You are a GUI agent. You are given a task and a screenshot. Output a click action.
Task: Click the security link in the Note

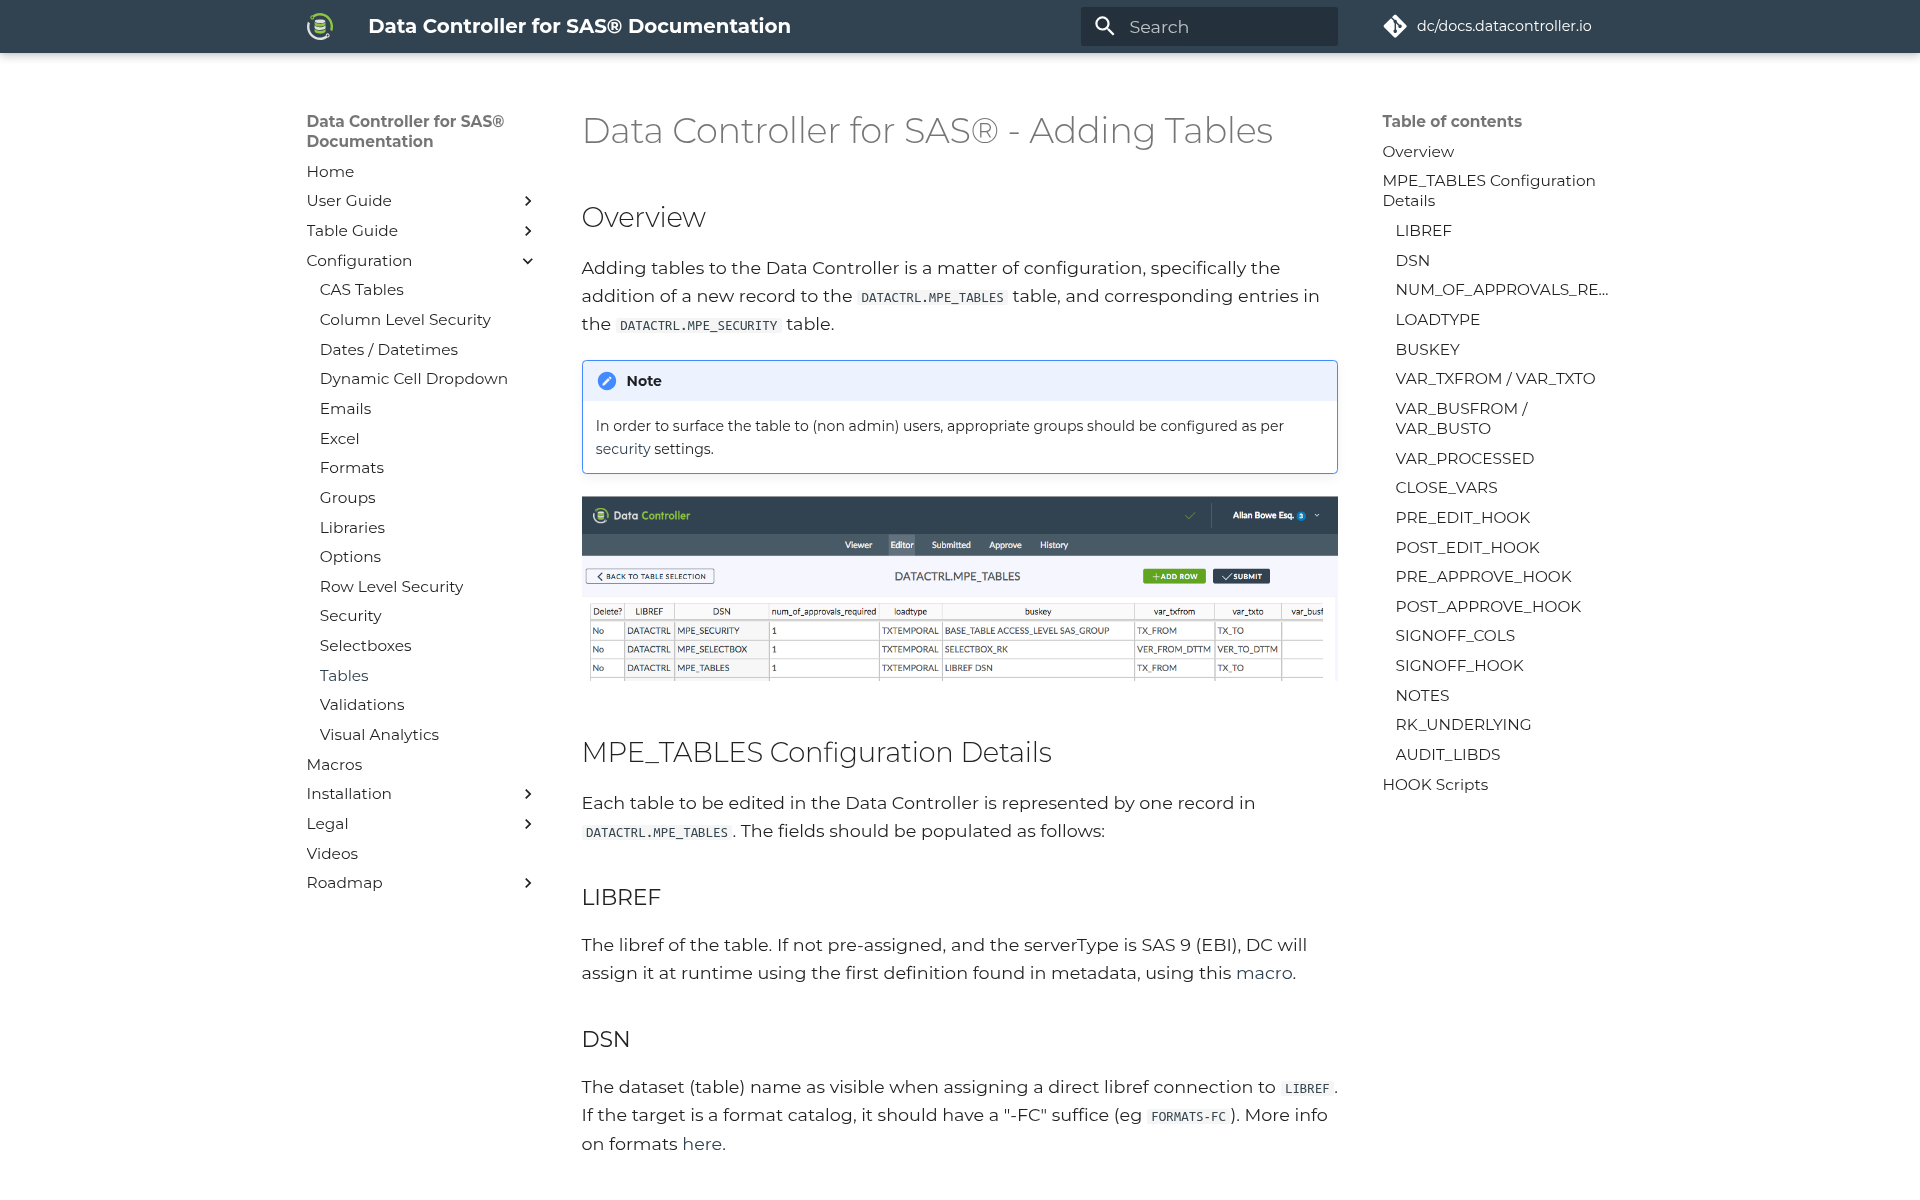tap(623, 450)
